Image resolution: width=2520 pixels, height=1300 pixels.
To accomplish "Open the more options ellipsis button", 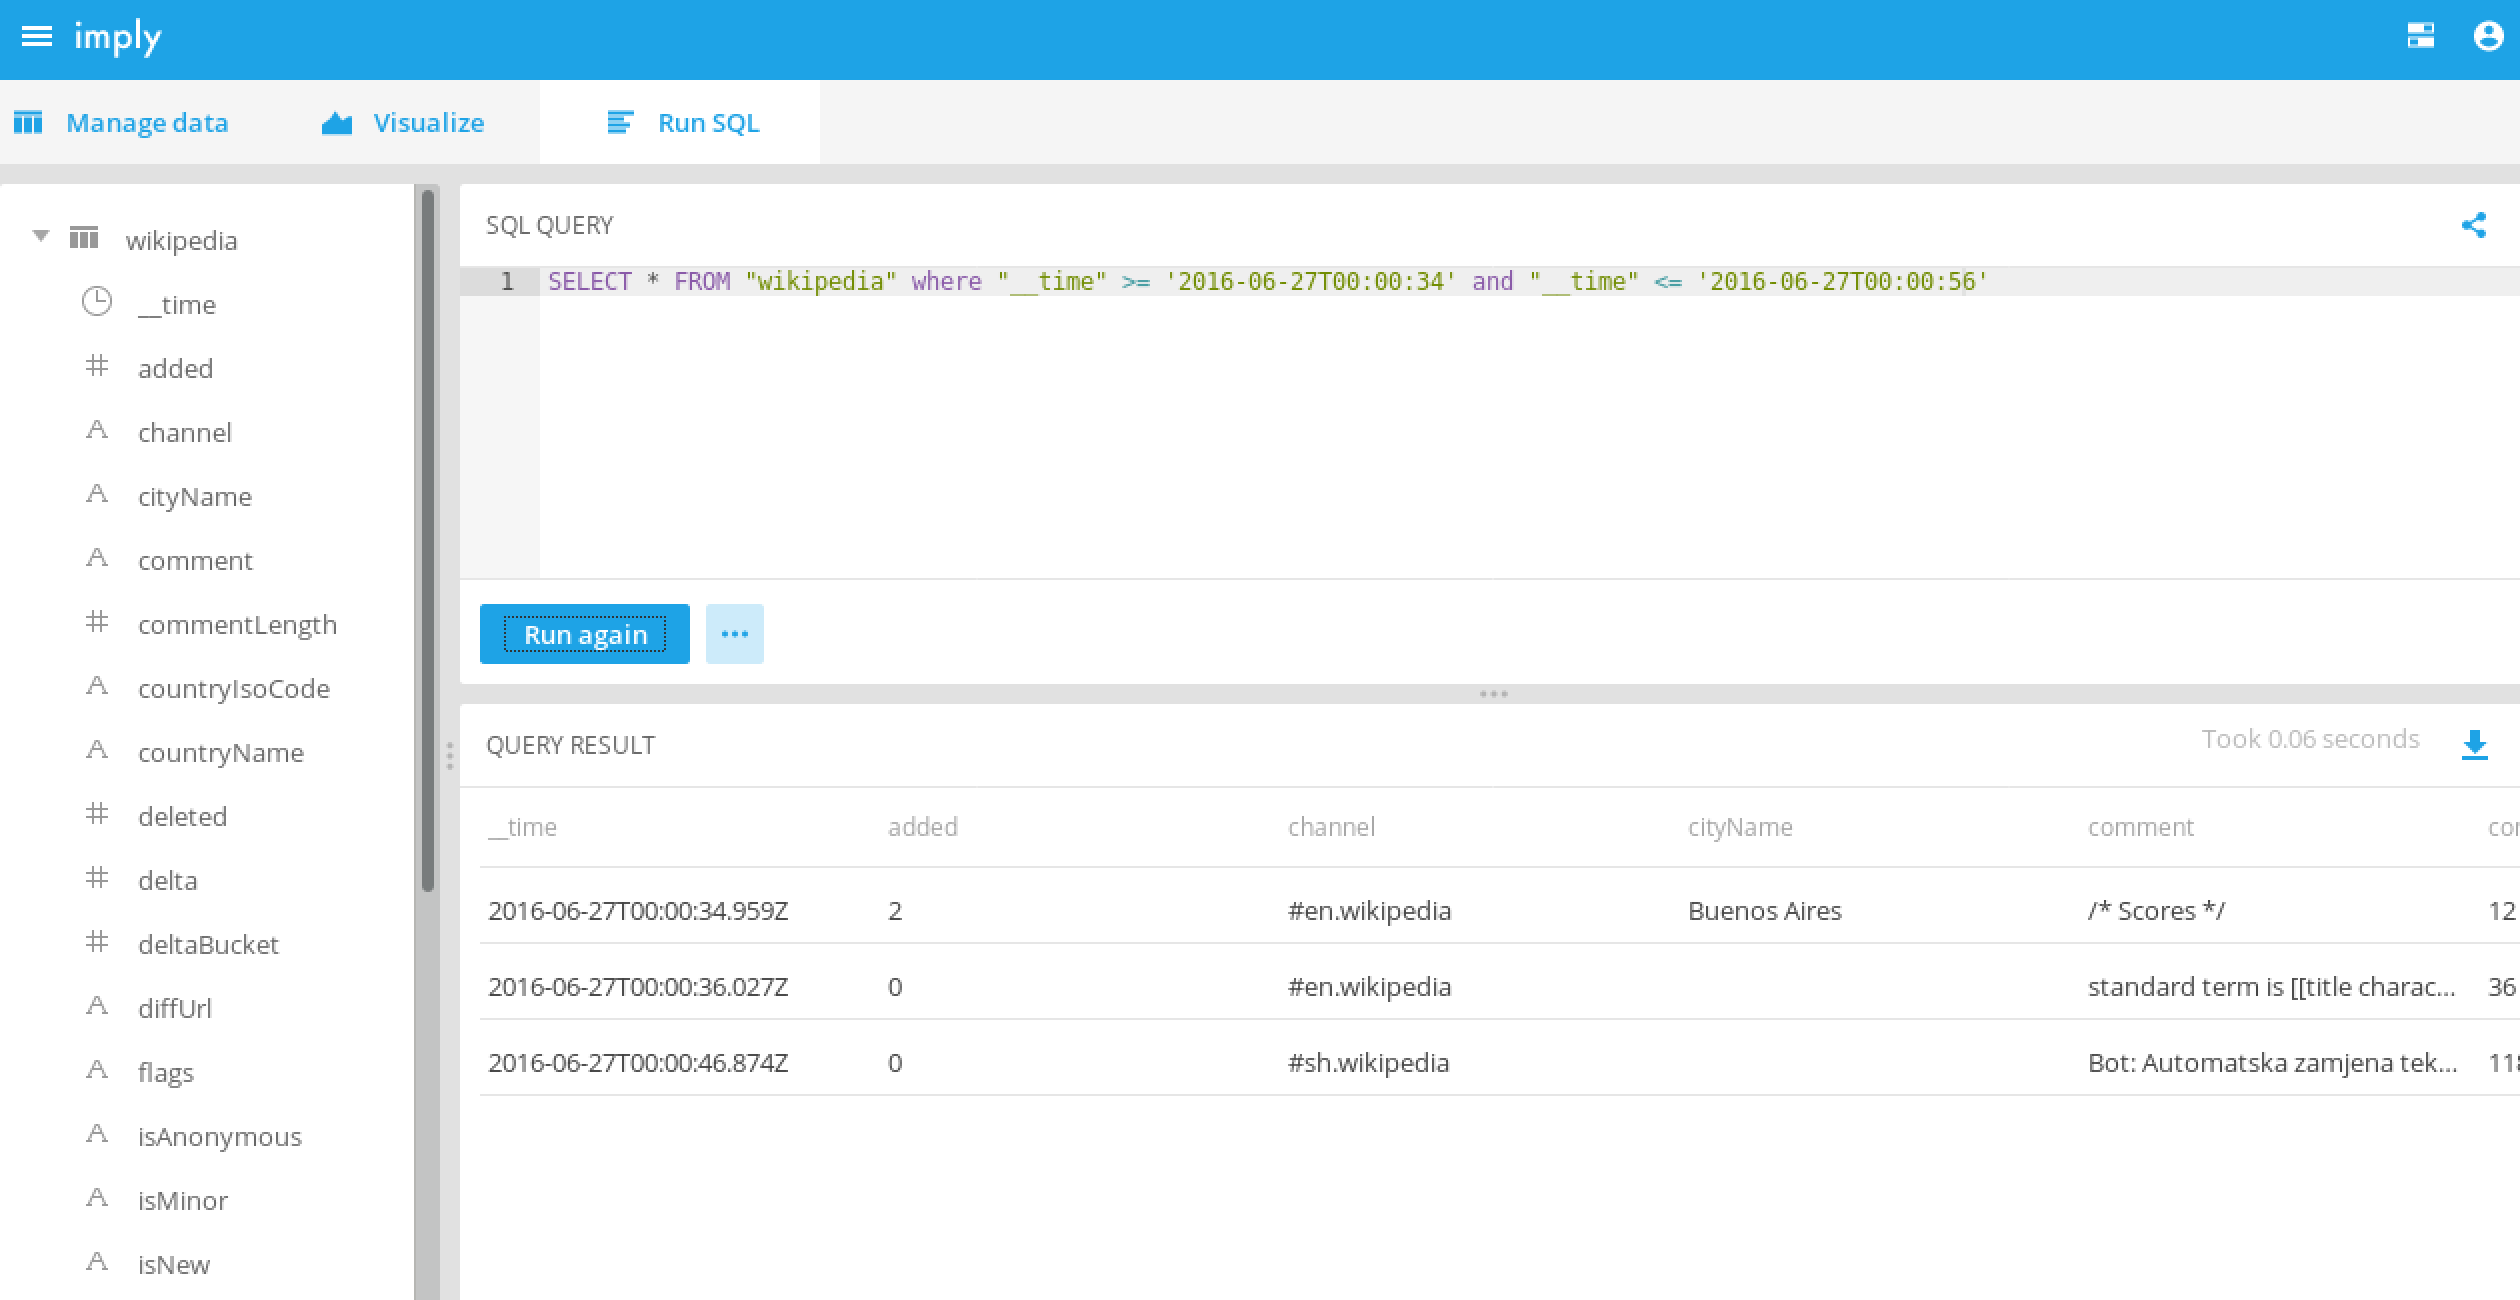I will pyautogui.click(x=734, y=634).
